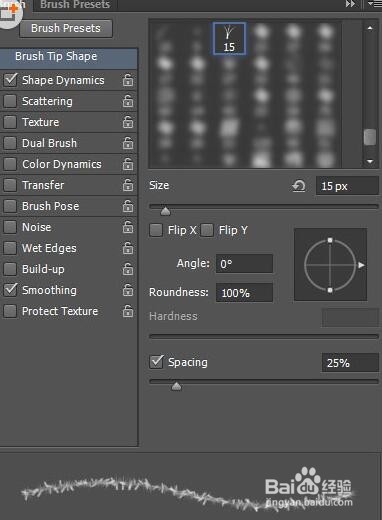382x520 pixels.
Task: Restore original brush size with reset icon
Action: (299, 186)
